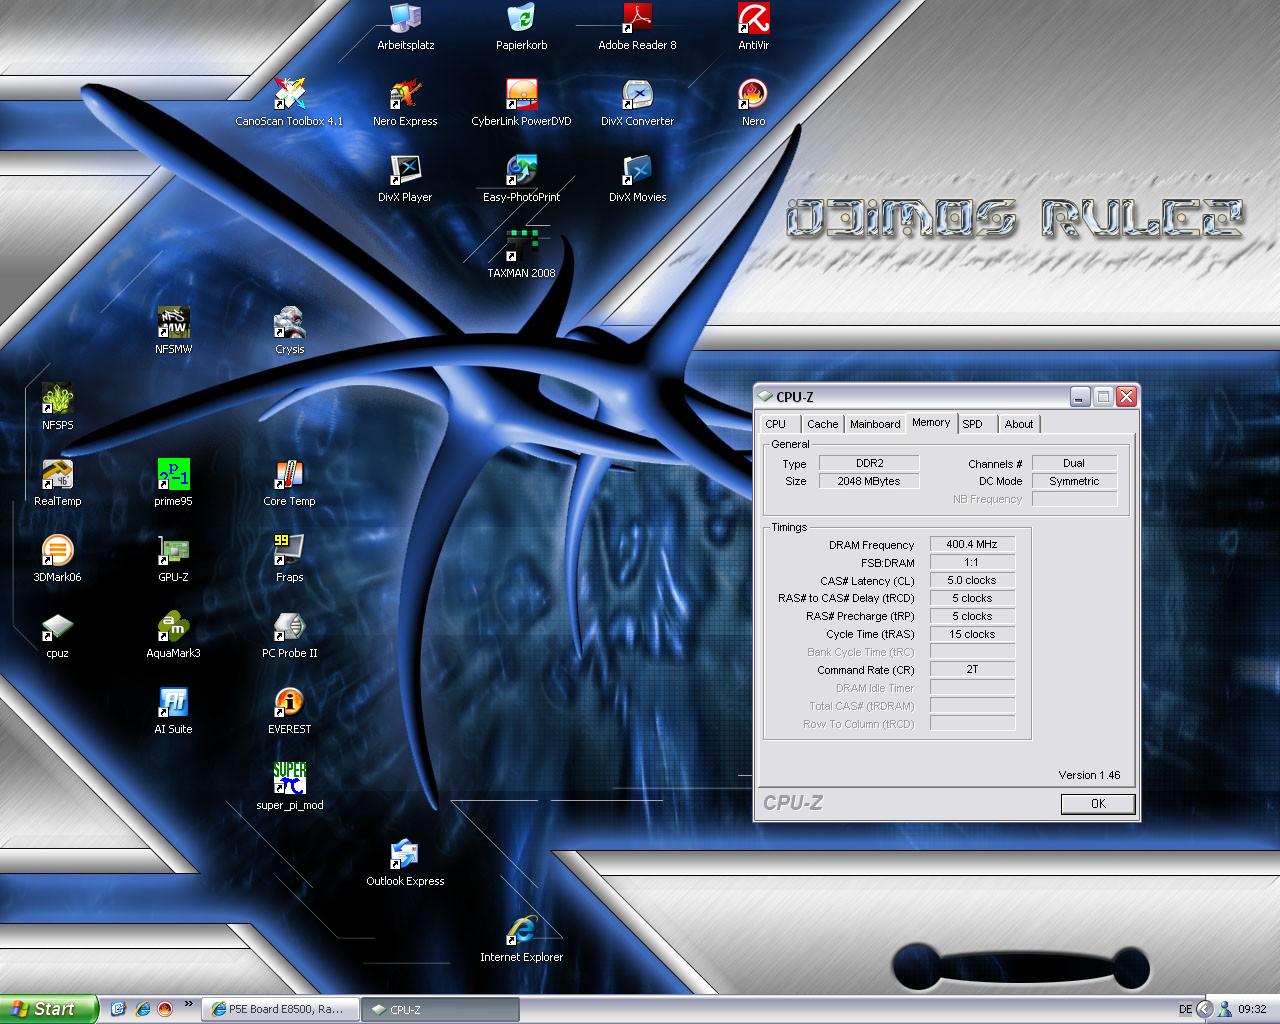Switch to the Cache tab in CPU-Z
The image size is (1280, 1024).
pyautogui.click(x=822, y=424)
